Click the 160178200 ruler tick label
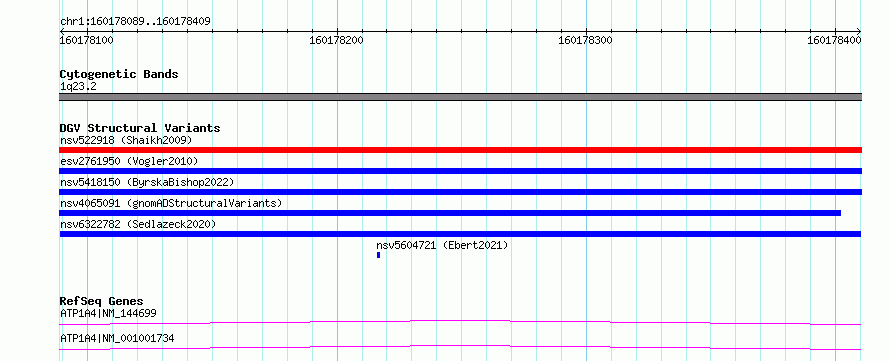This screenshot has height=361, width=890. [336, 40]
